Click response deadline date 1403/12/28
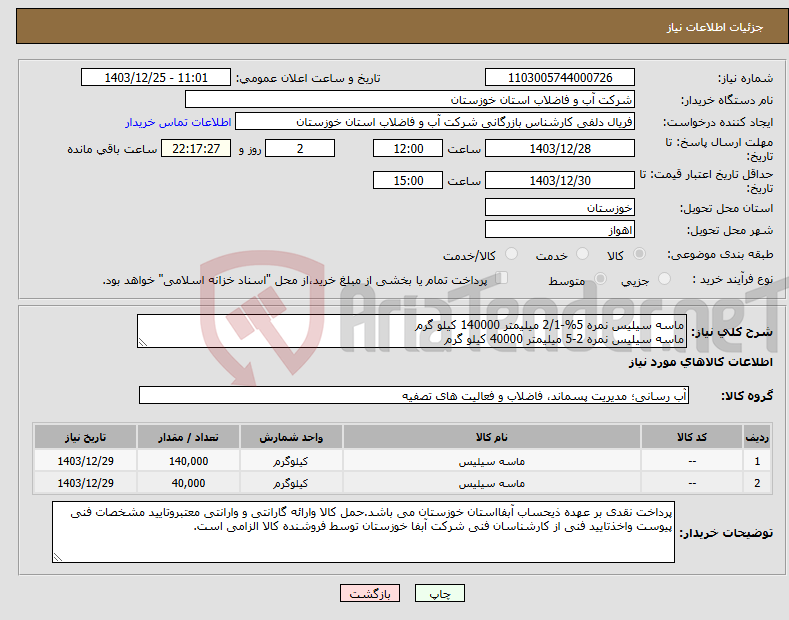 560,148
